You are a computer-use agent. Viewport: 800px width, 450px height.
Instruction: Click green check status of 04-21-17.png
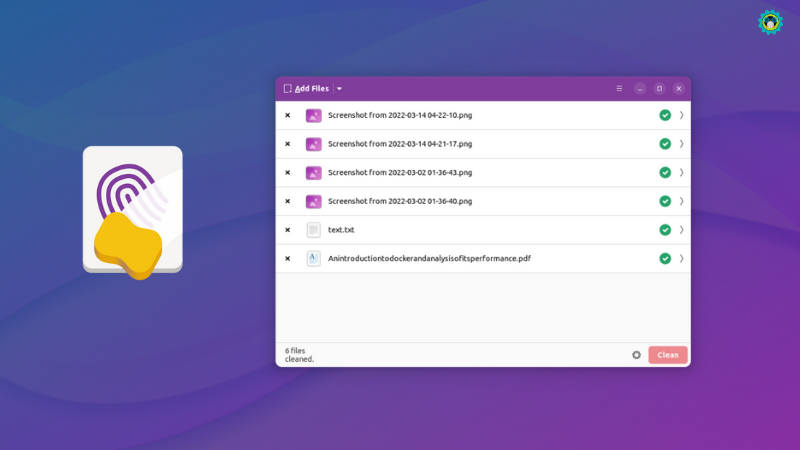[x=665, y=144]
